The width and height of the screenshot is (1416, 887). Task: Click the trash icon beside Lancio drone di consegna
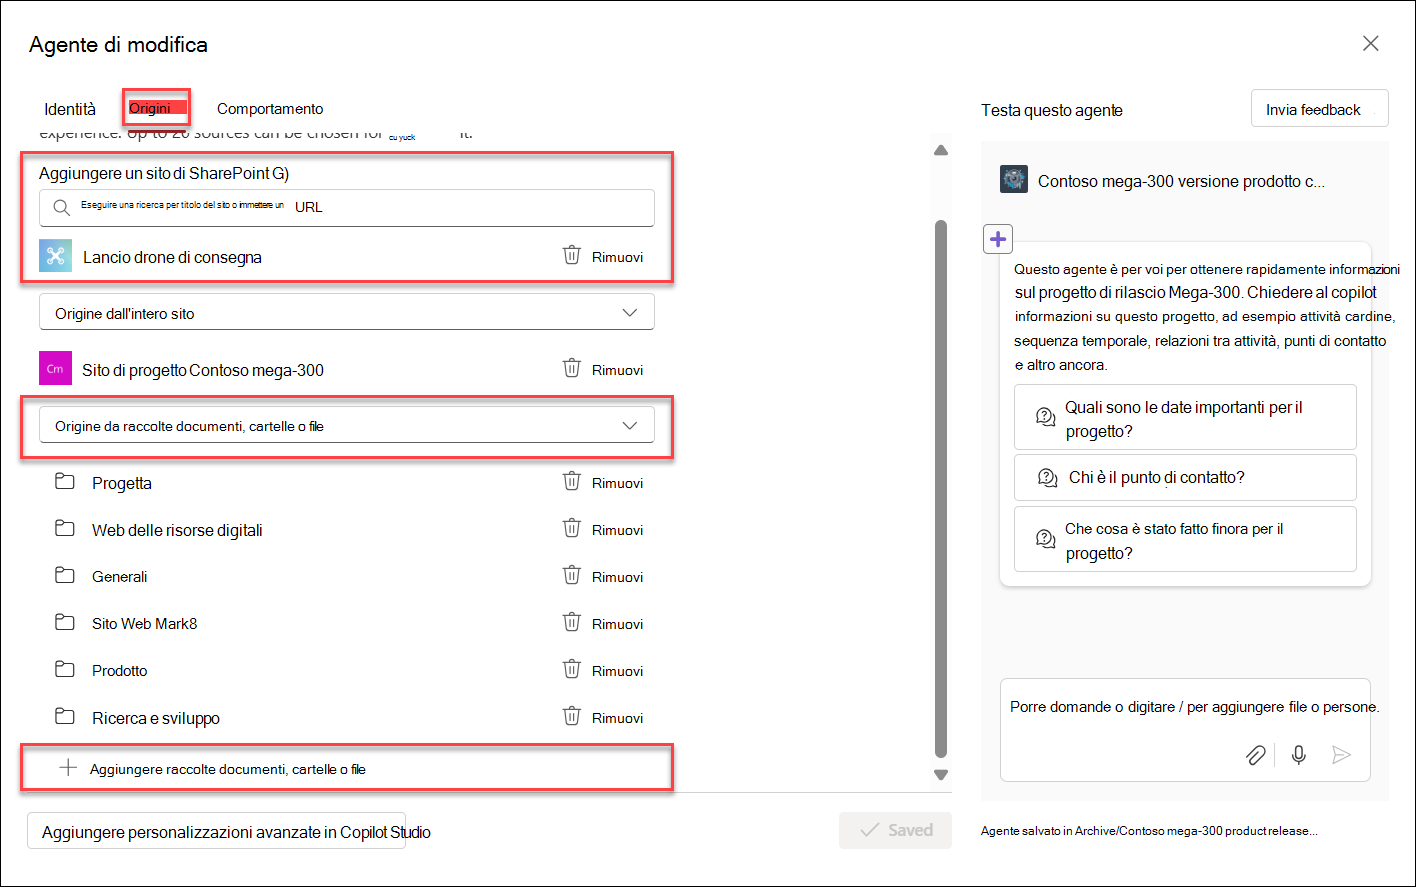(x=572, y=256)
